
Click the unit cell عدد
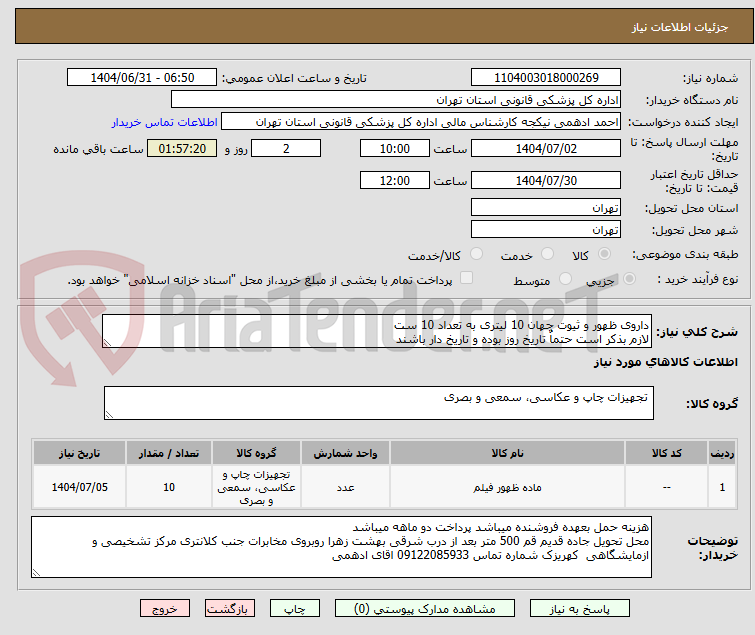(345, 487)
